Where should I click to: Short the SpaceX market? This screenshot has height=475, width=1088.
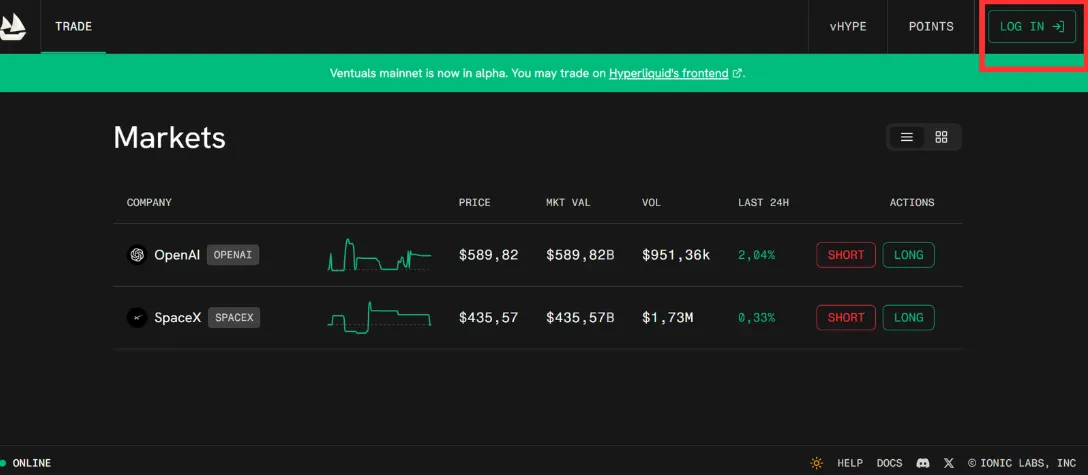pyautogui.click(x=845, y=318)
